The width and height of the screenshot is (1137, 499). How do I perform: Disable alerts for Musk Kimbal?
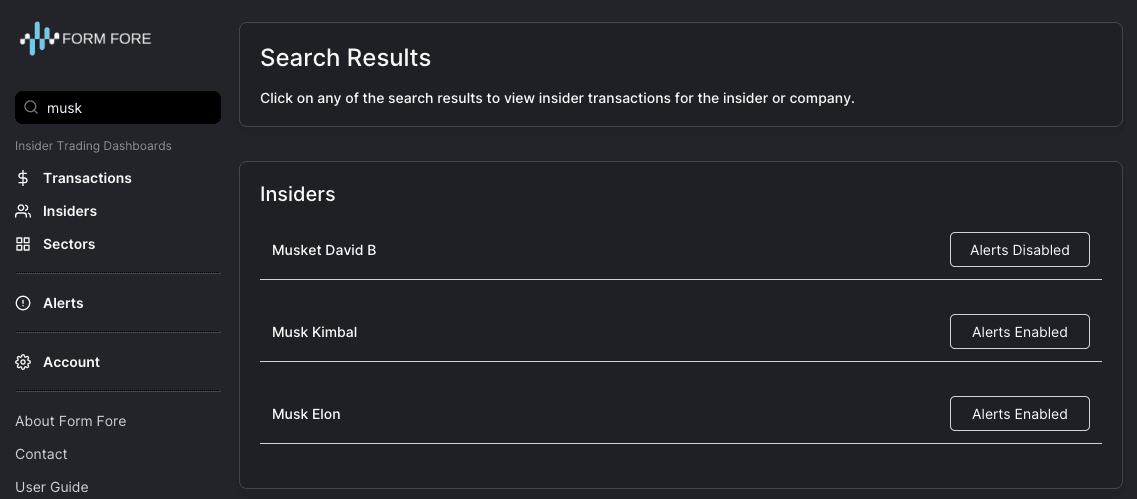1020,331
